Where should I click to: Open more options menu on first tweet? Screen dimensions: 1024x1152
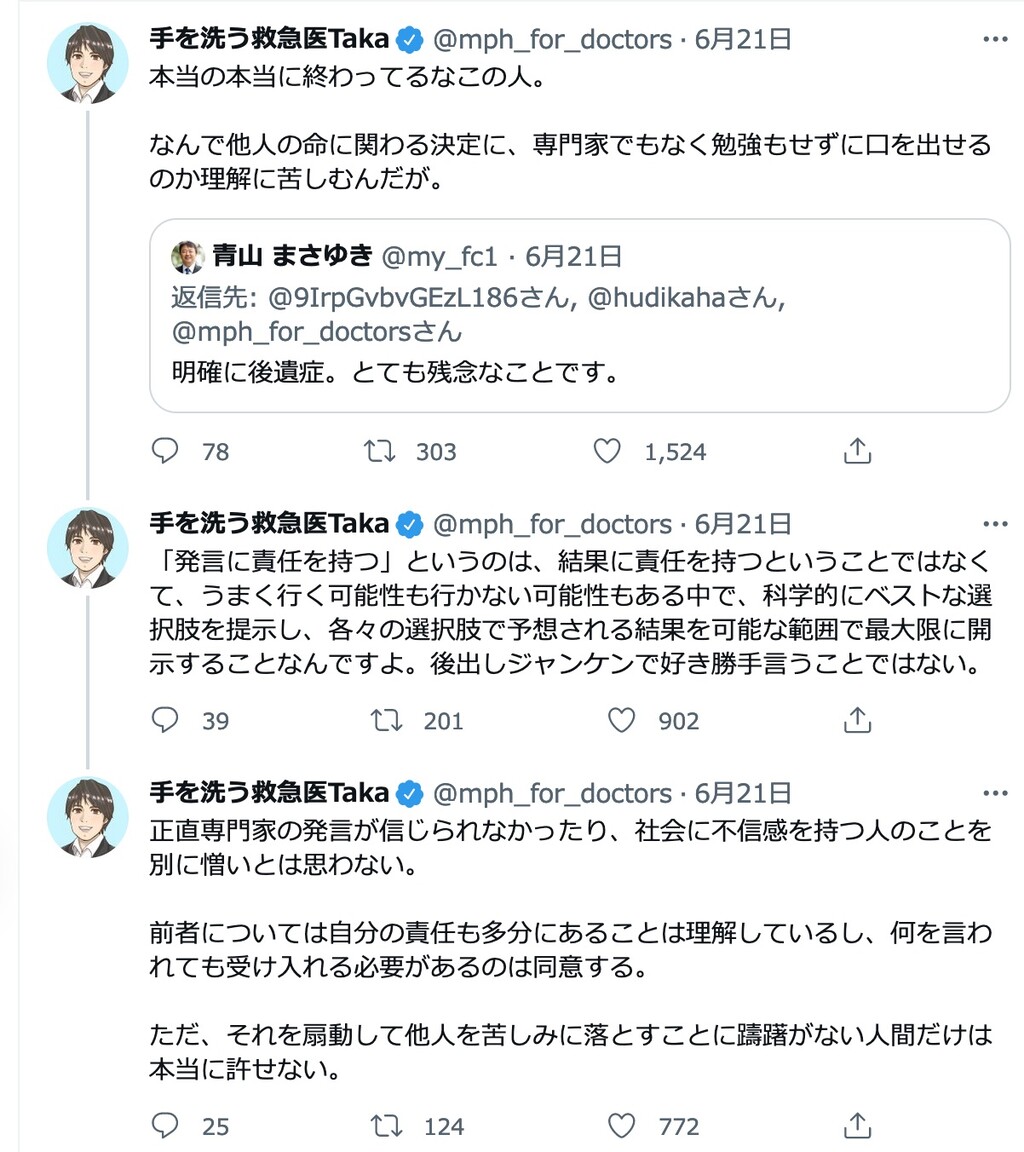tap(995, 40)
